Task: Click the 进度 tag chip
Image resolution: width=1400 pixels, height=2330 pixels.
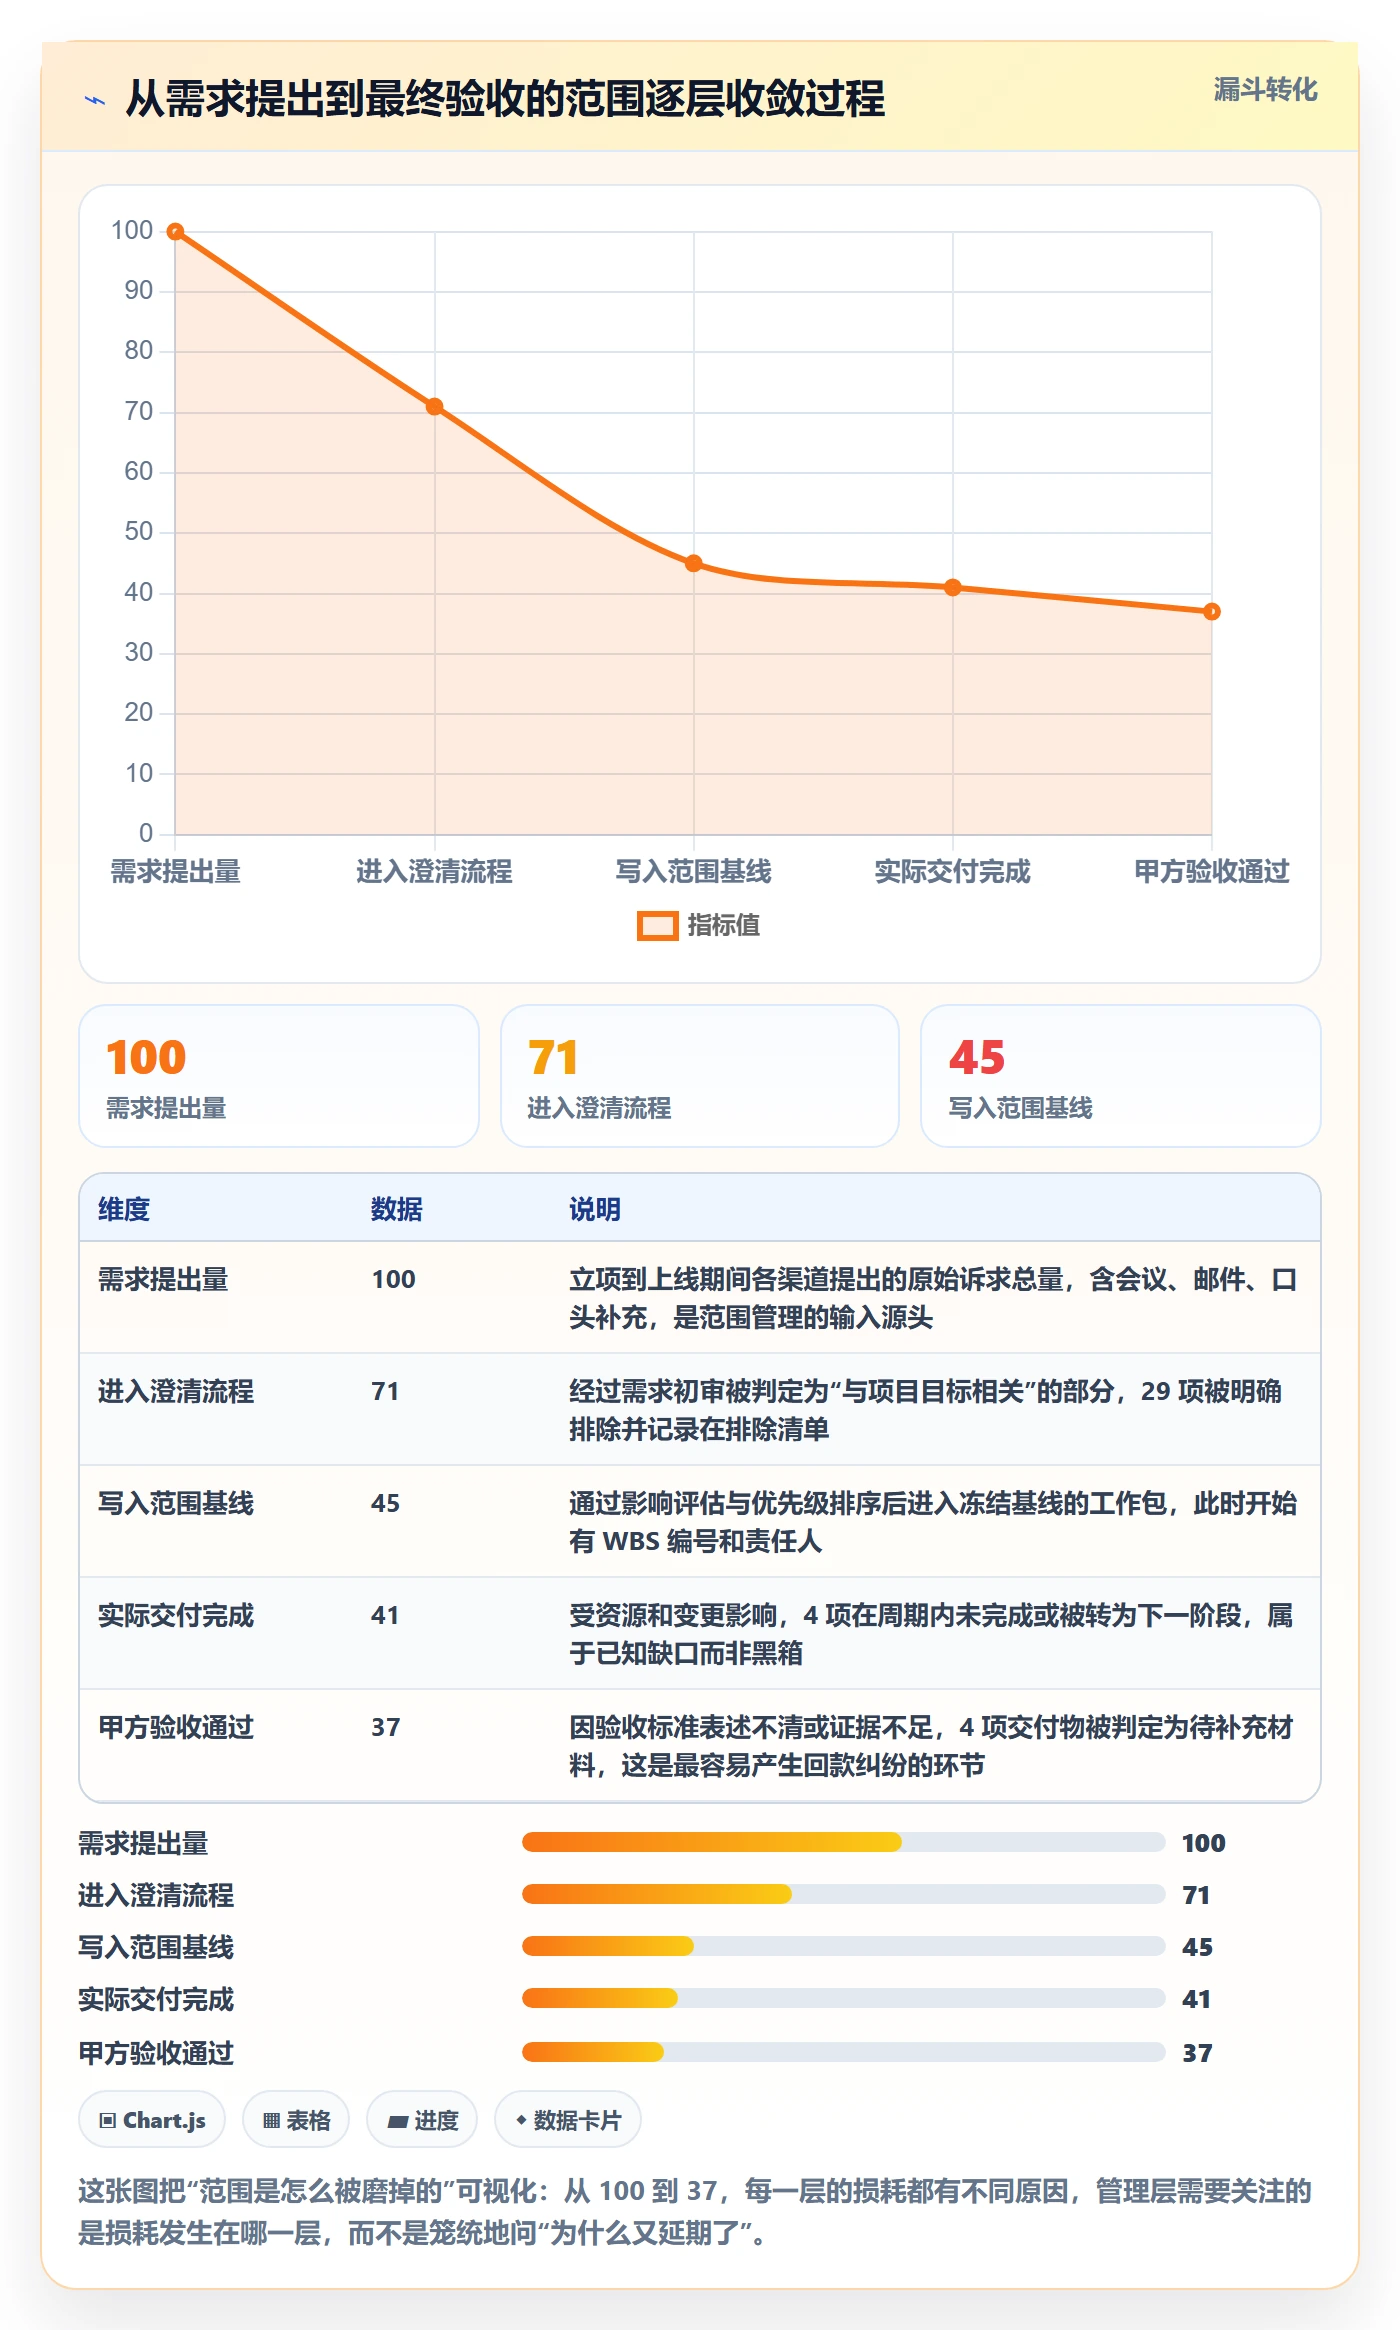Action: pyautogui.click(x=422, y=2120)
